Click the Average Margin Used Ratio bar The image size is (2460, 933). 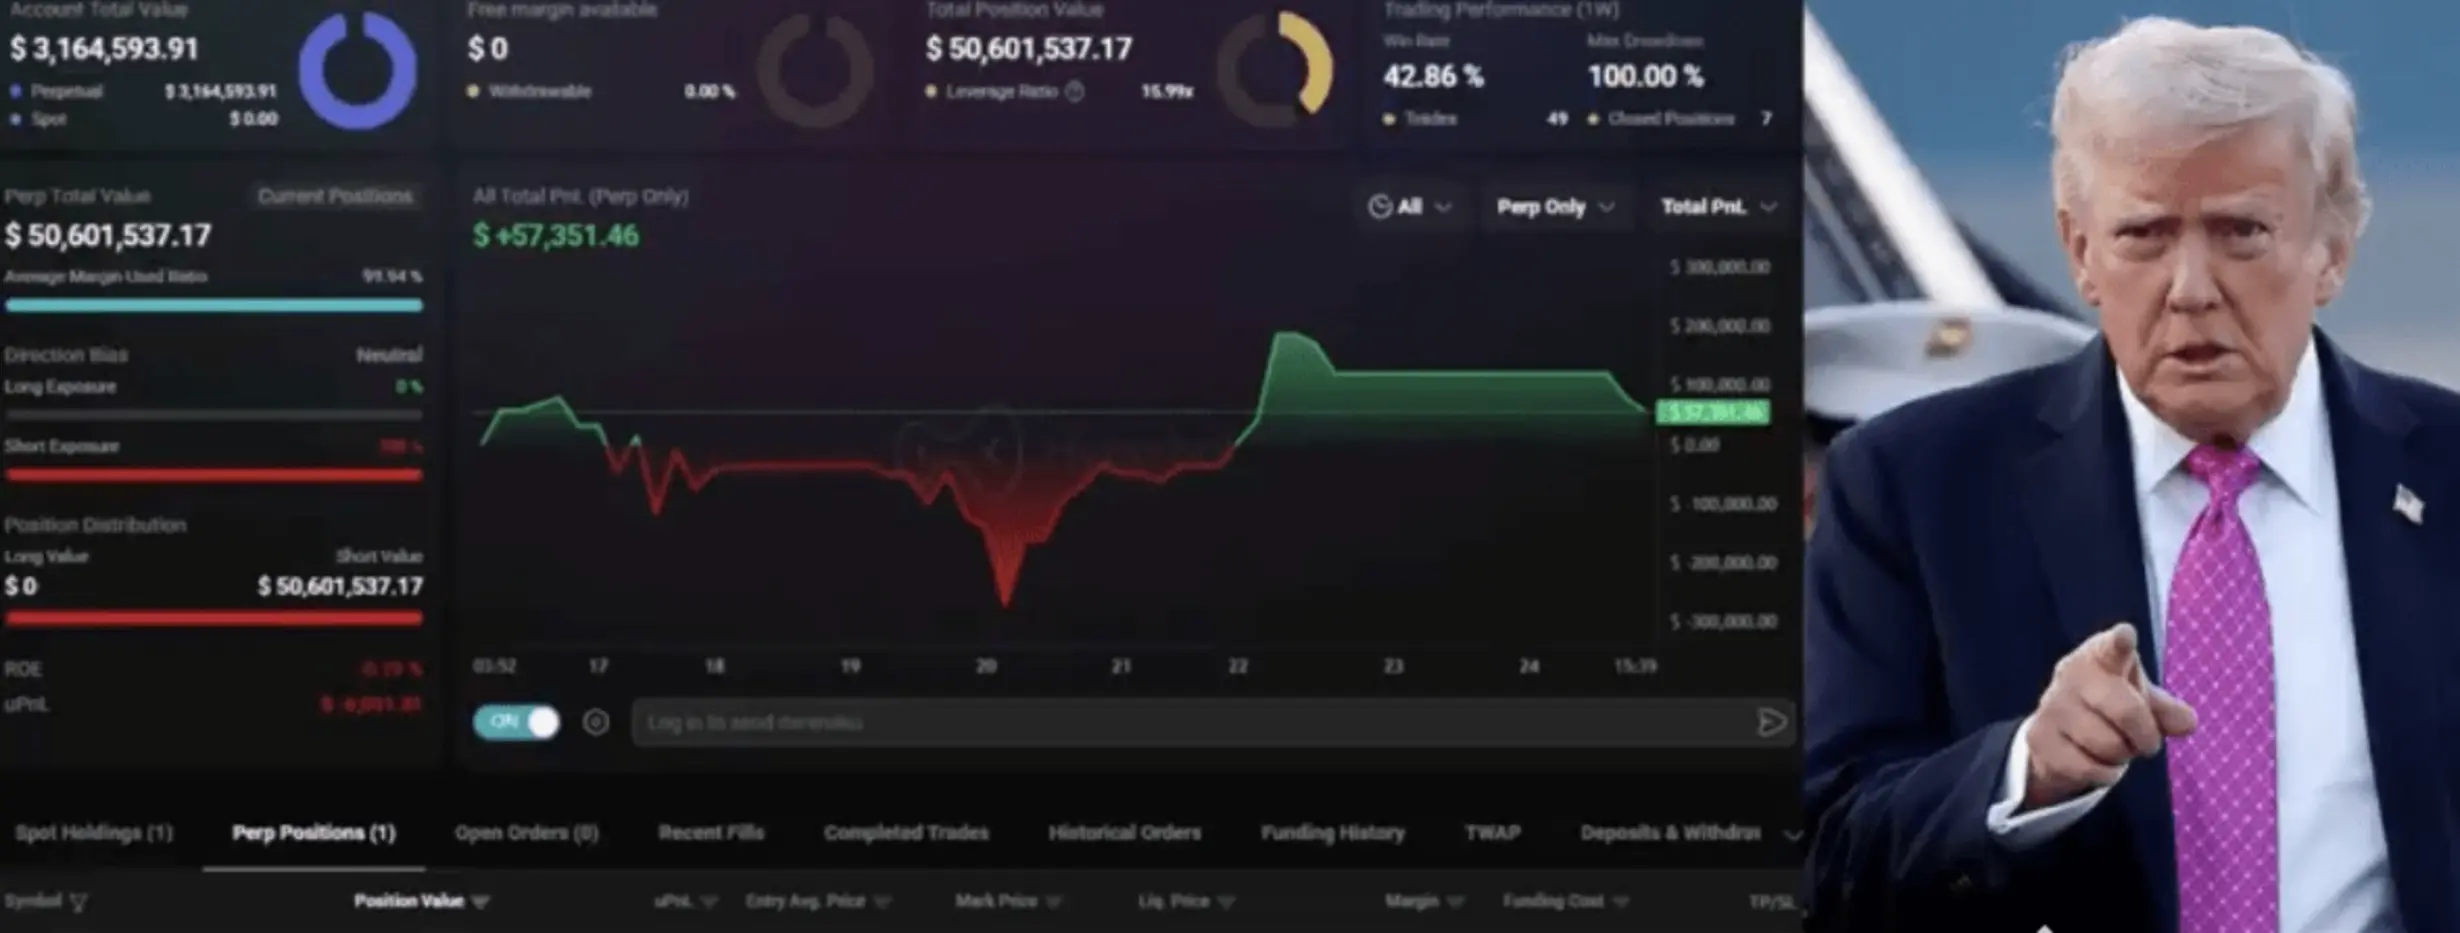coord(214,306)
